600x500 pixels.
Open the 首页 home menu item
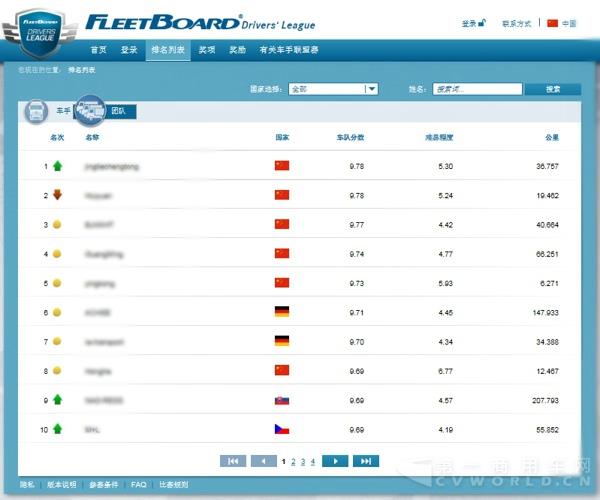coord(99,50)
